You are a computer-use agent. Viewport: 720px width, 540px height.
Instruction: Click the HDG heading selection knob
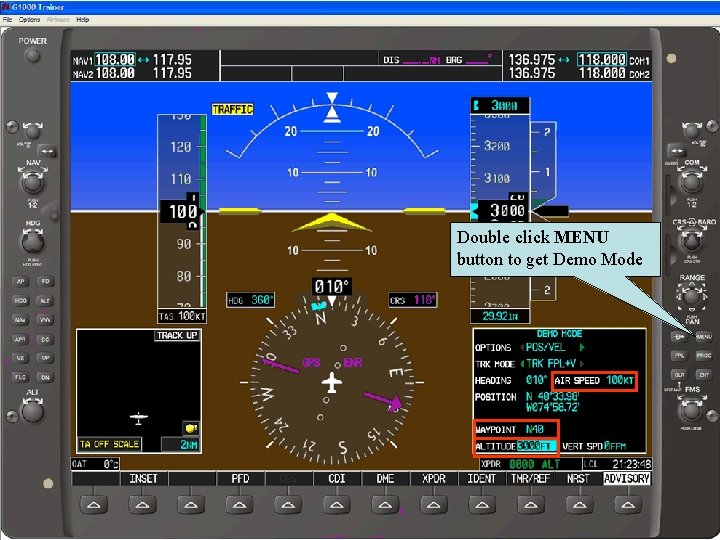pyautogui.click(x=33, y=242)
